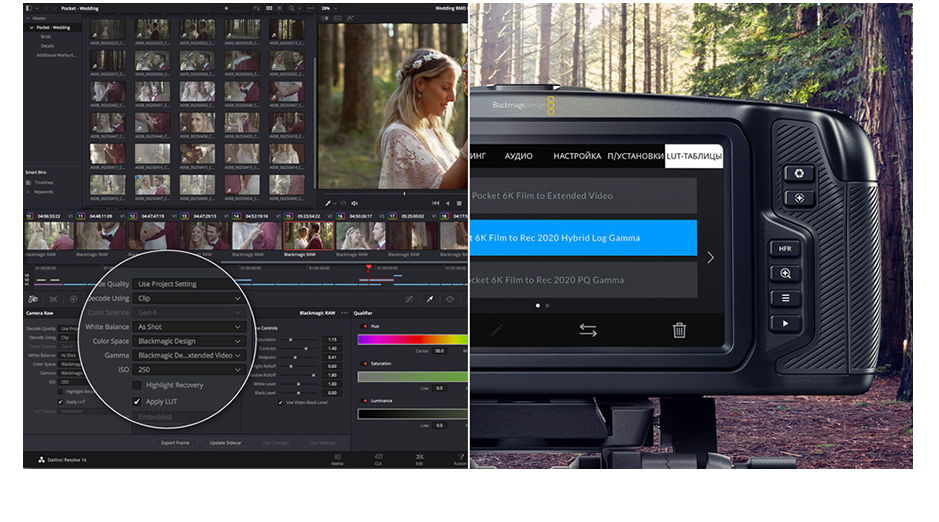Open the media pool options ellipsis
Screen dimensions: 939x522
pos(310,8)
